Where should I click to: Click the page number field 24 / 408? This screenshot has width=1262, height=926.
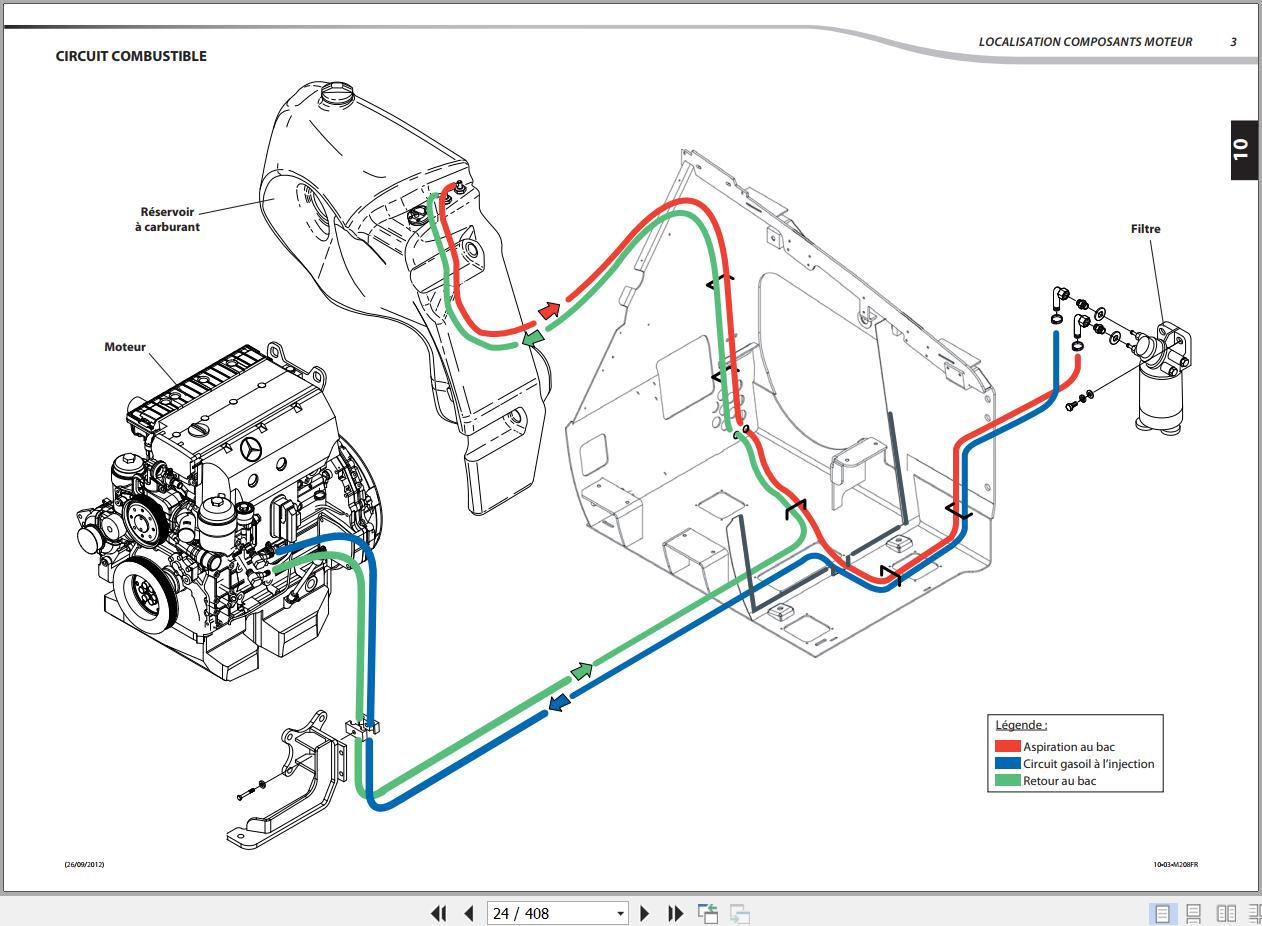[x=549, y=913]
